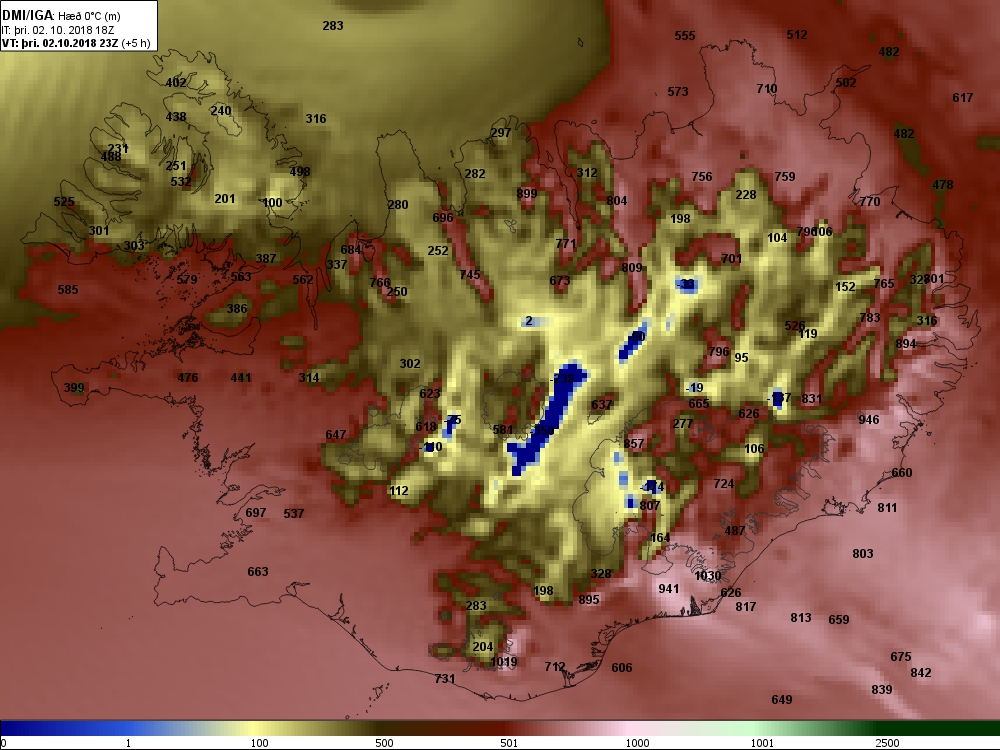Click map value '1030'
Viewport: 1000px width, 750px height.
(707, 576)
